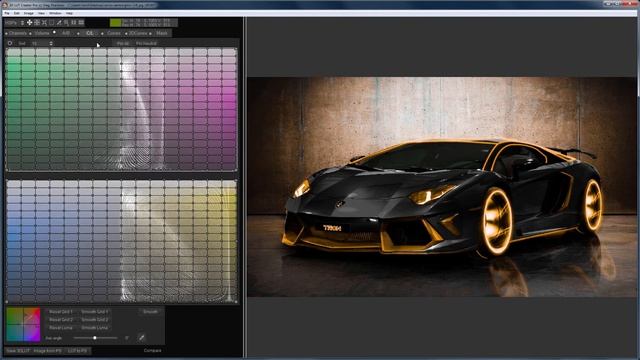
Task: Click Smooth Grid 2 button
Action: 94,320
